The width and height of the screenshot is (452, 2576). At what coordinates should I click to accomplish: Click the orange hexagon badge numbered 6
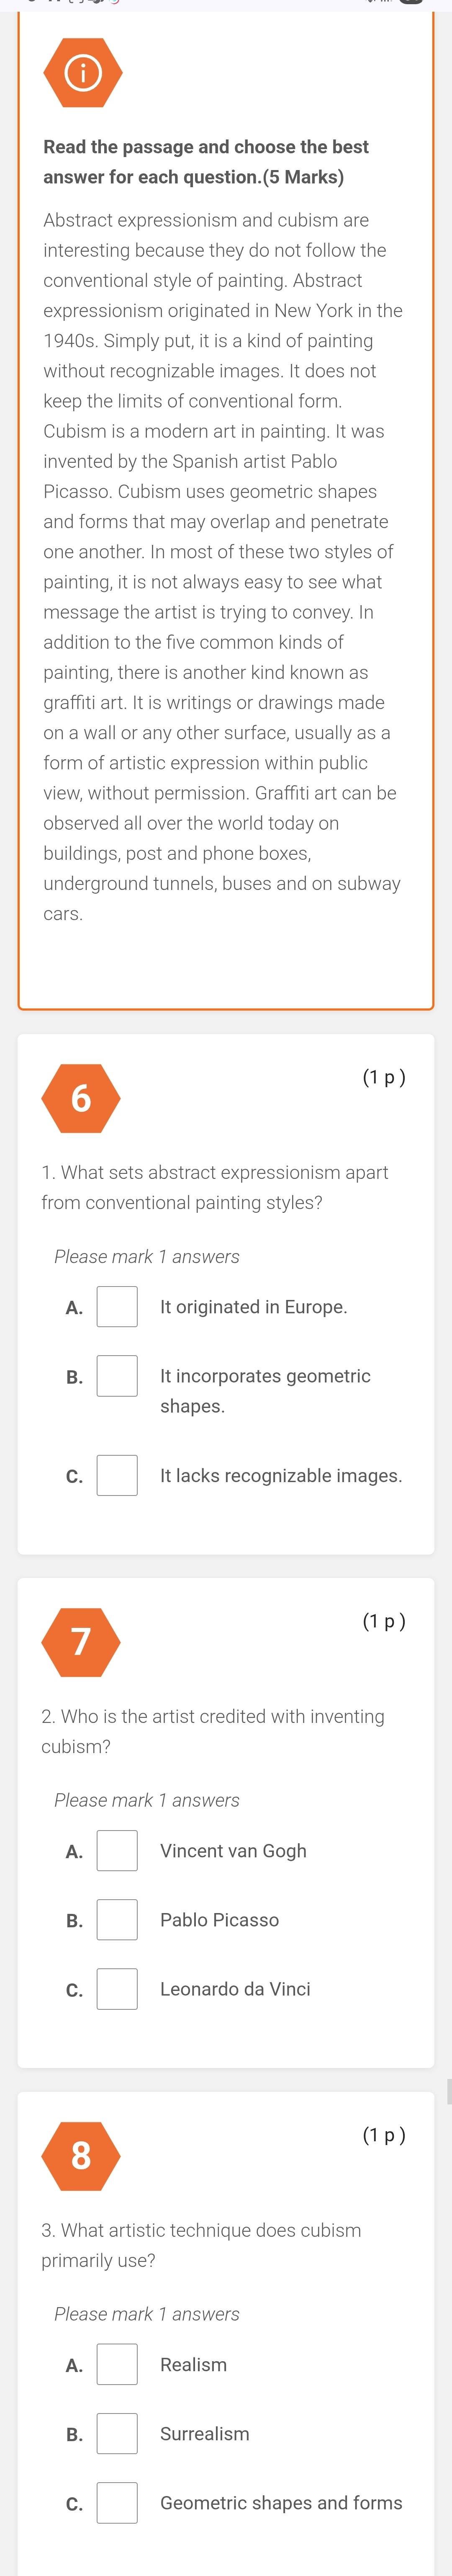(x=81, y=1098)
